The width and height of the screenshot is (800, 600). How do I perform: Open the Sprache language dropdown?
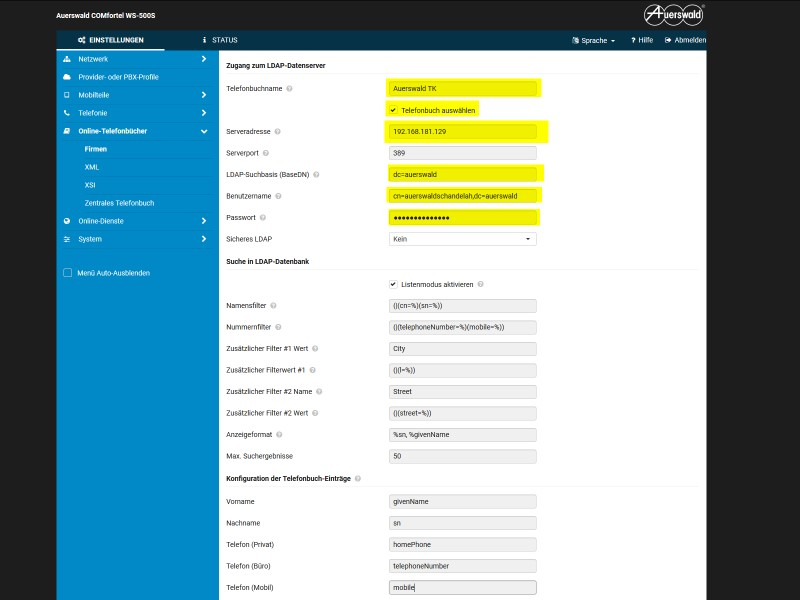tap(594, 41)
